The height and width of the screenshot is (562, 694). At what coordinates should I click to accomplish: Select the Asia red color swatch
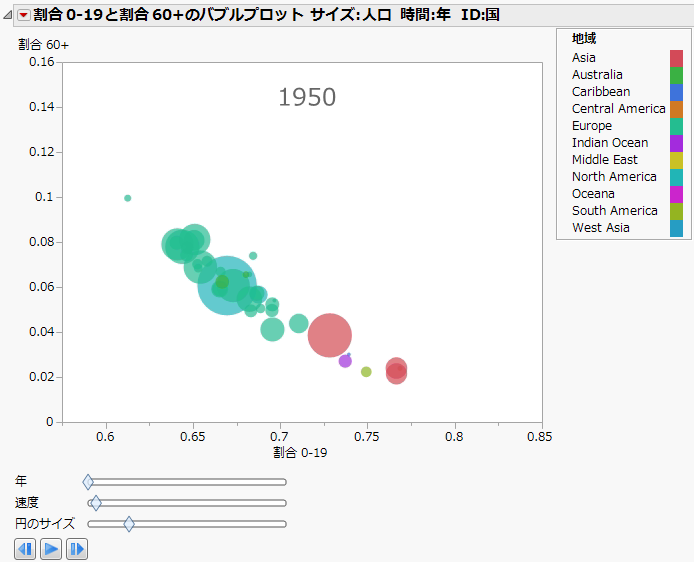pyautogui.click(x=676, y=58)
